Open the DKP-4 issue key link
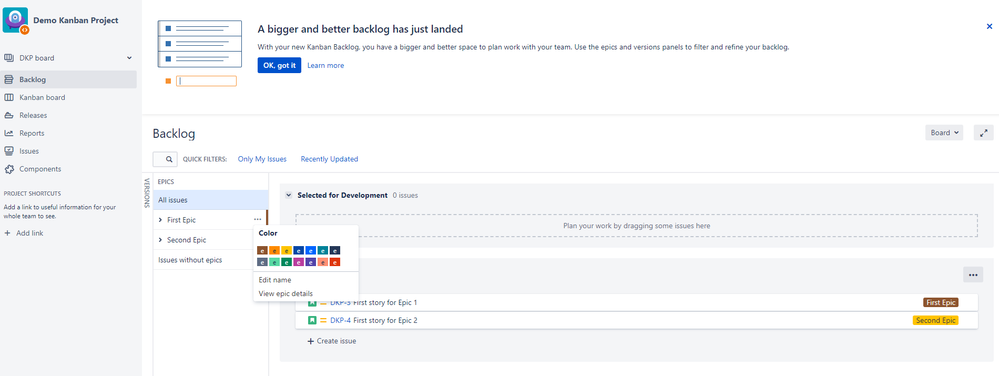The image size is (999, 376). pyautogui.click(x=341, y=321)
